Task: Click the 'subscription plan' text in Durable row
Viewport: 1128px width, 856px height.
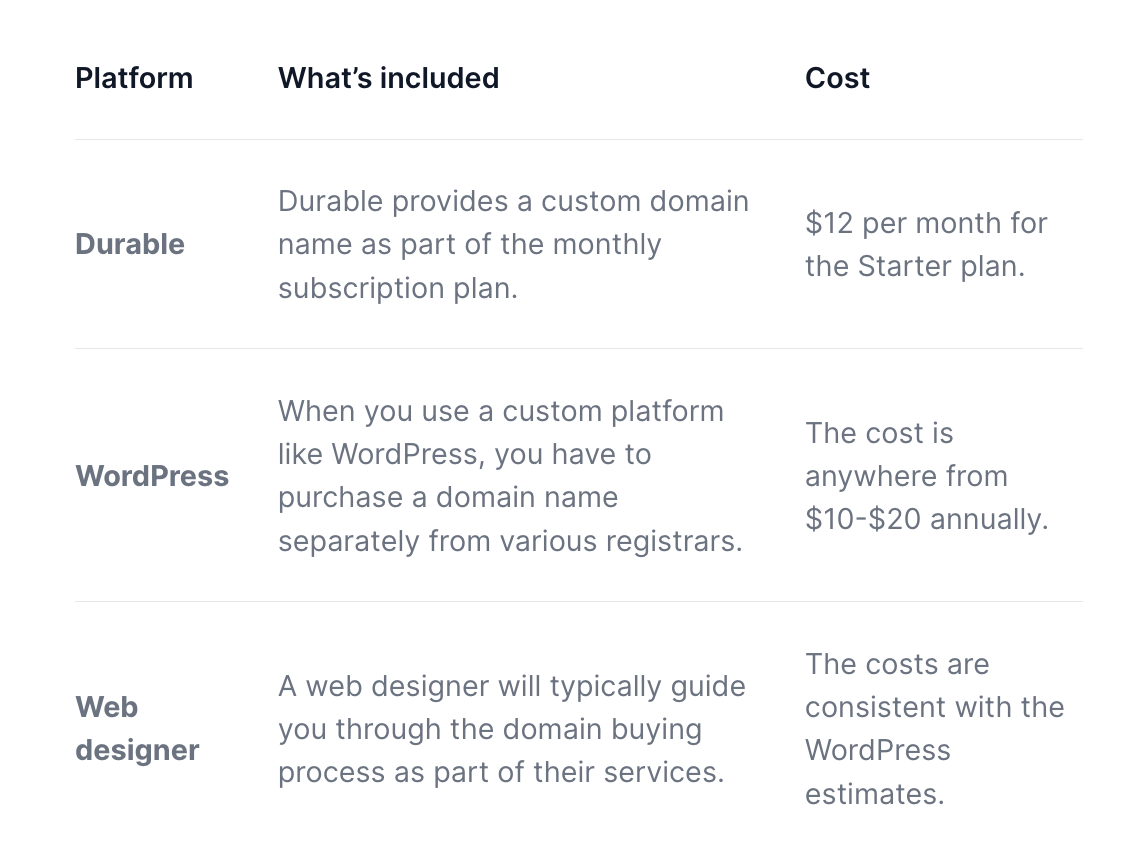Action: pos(397,288)
